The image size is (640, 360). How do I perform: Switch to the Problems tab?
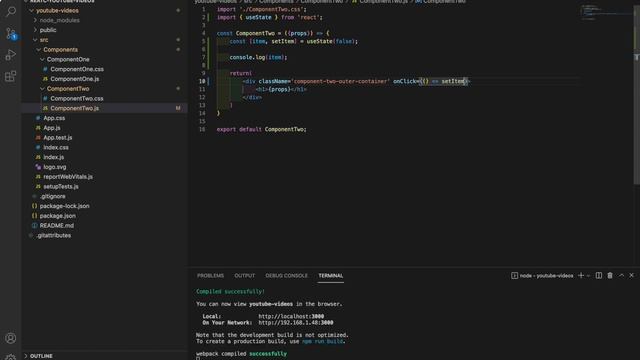tap(210, 276)
